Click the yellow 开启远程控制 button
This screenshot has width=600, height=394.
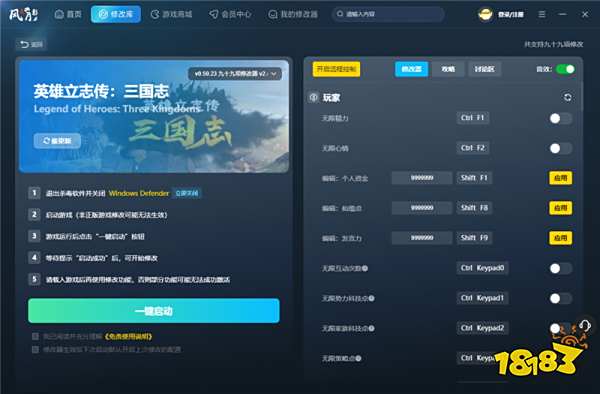tap(336, 69)
